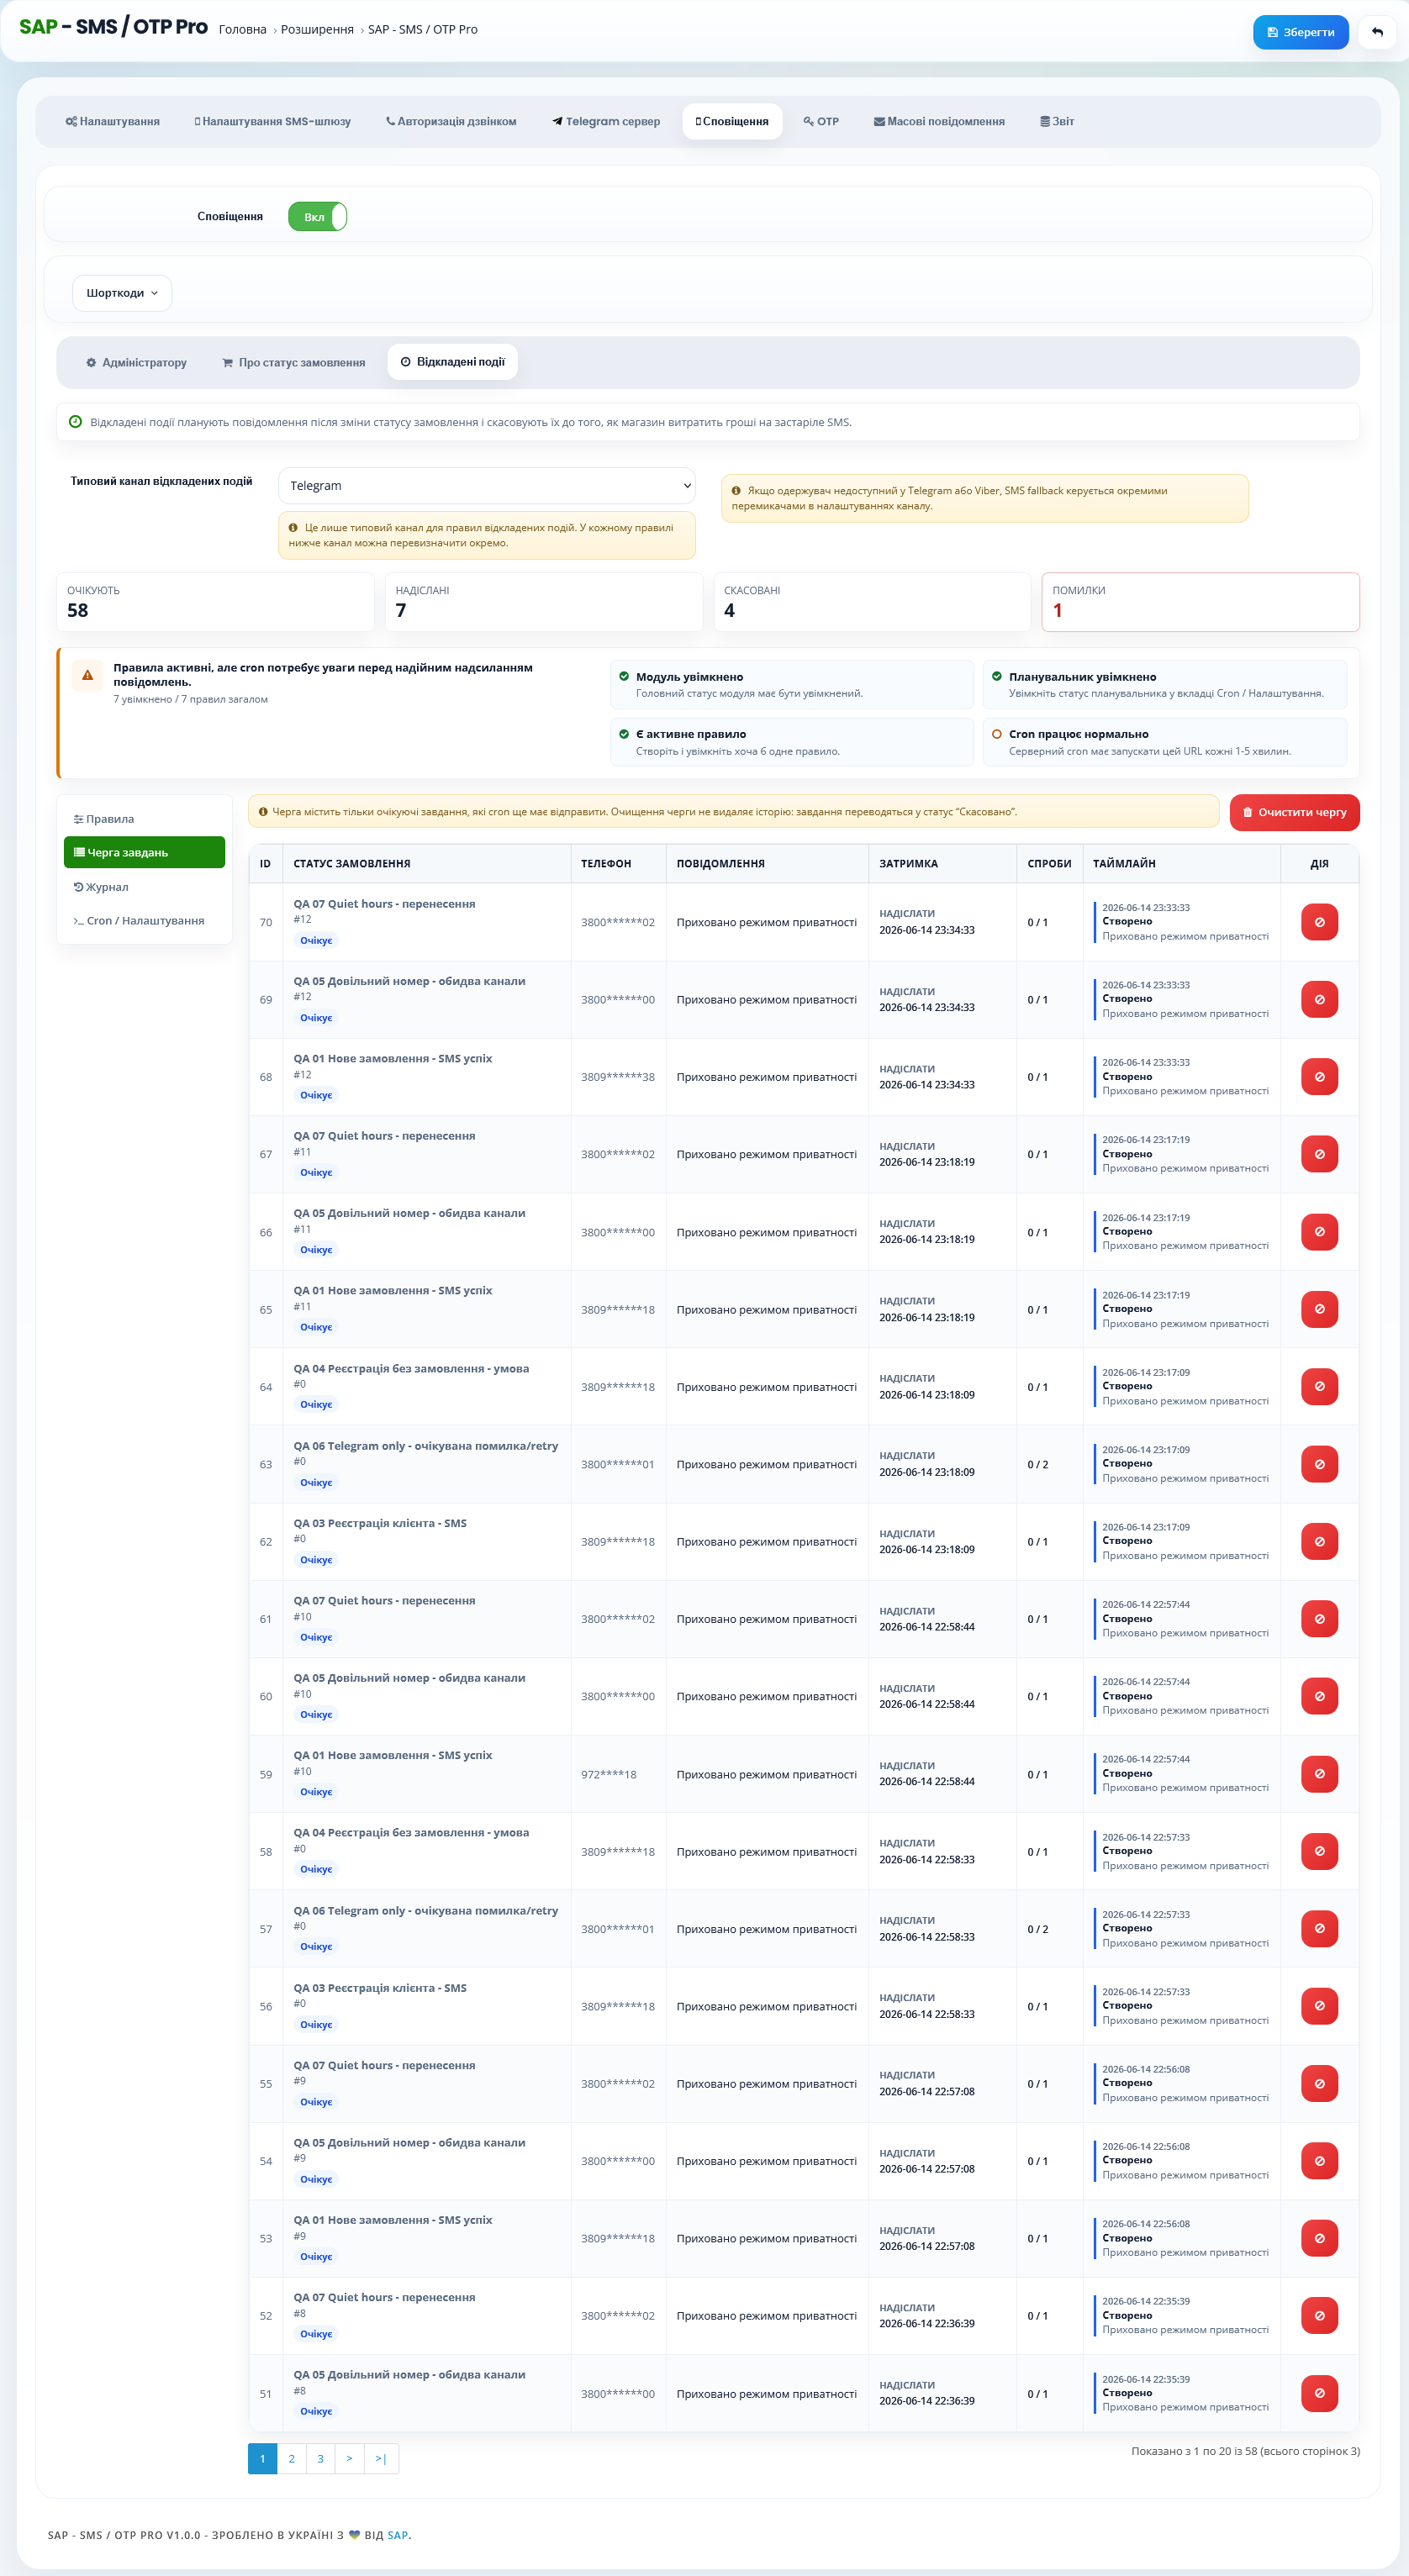Switch to the OTP tab
1409x2576 pixels.
click(821, 122)
